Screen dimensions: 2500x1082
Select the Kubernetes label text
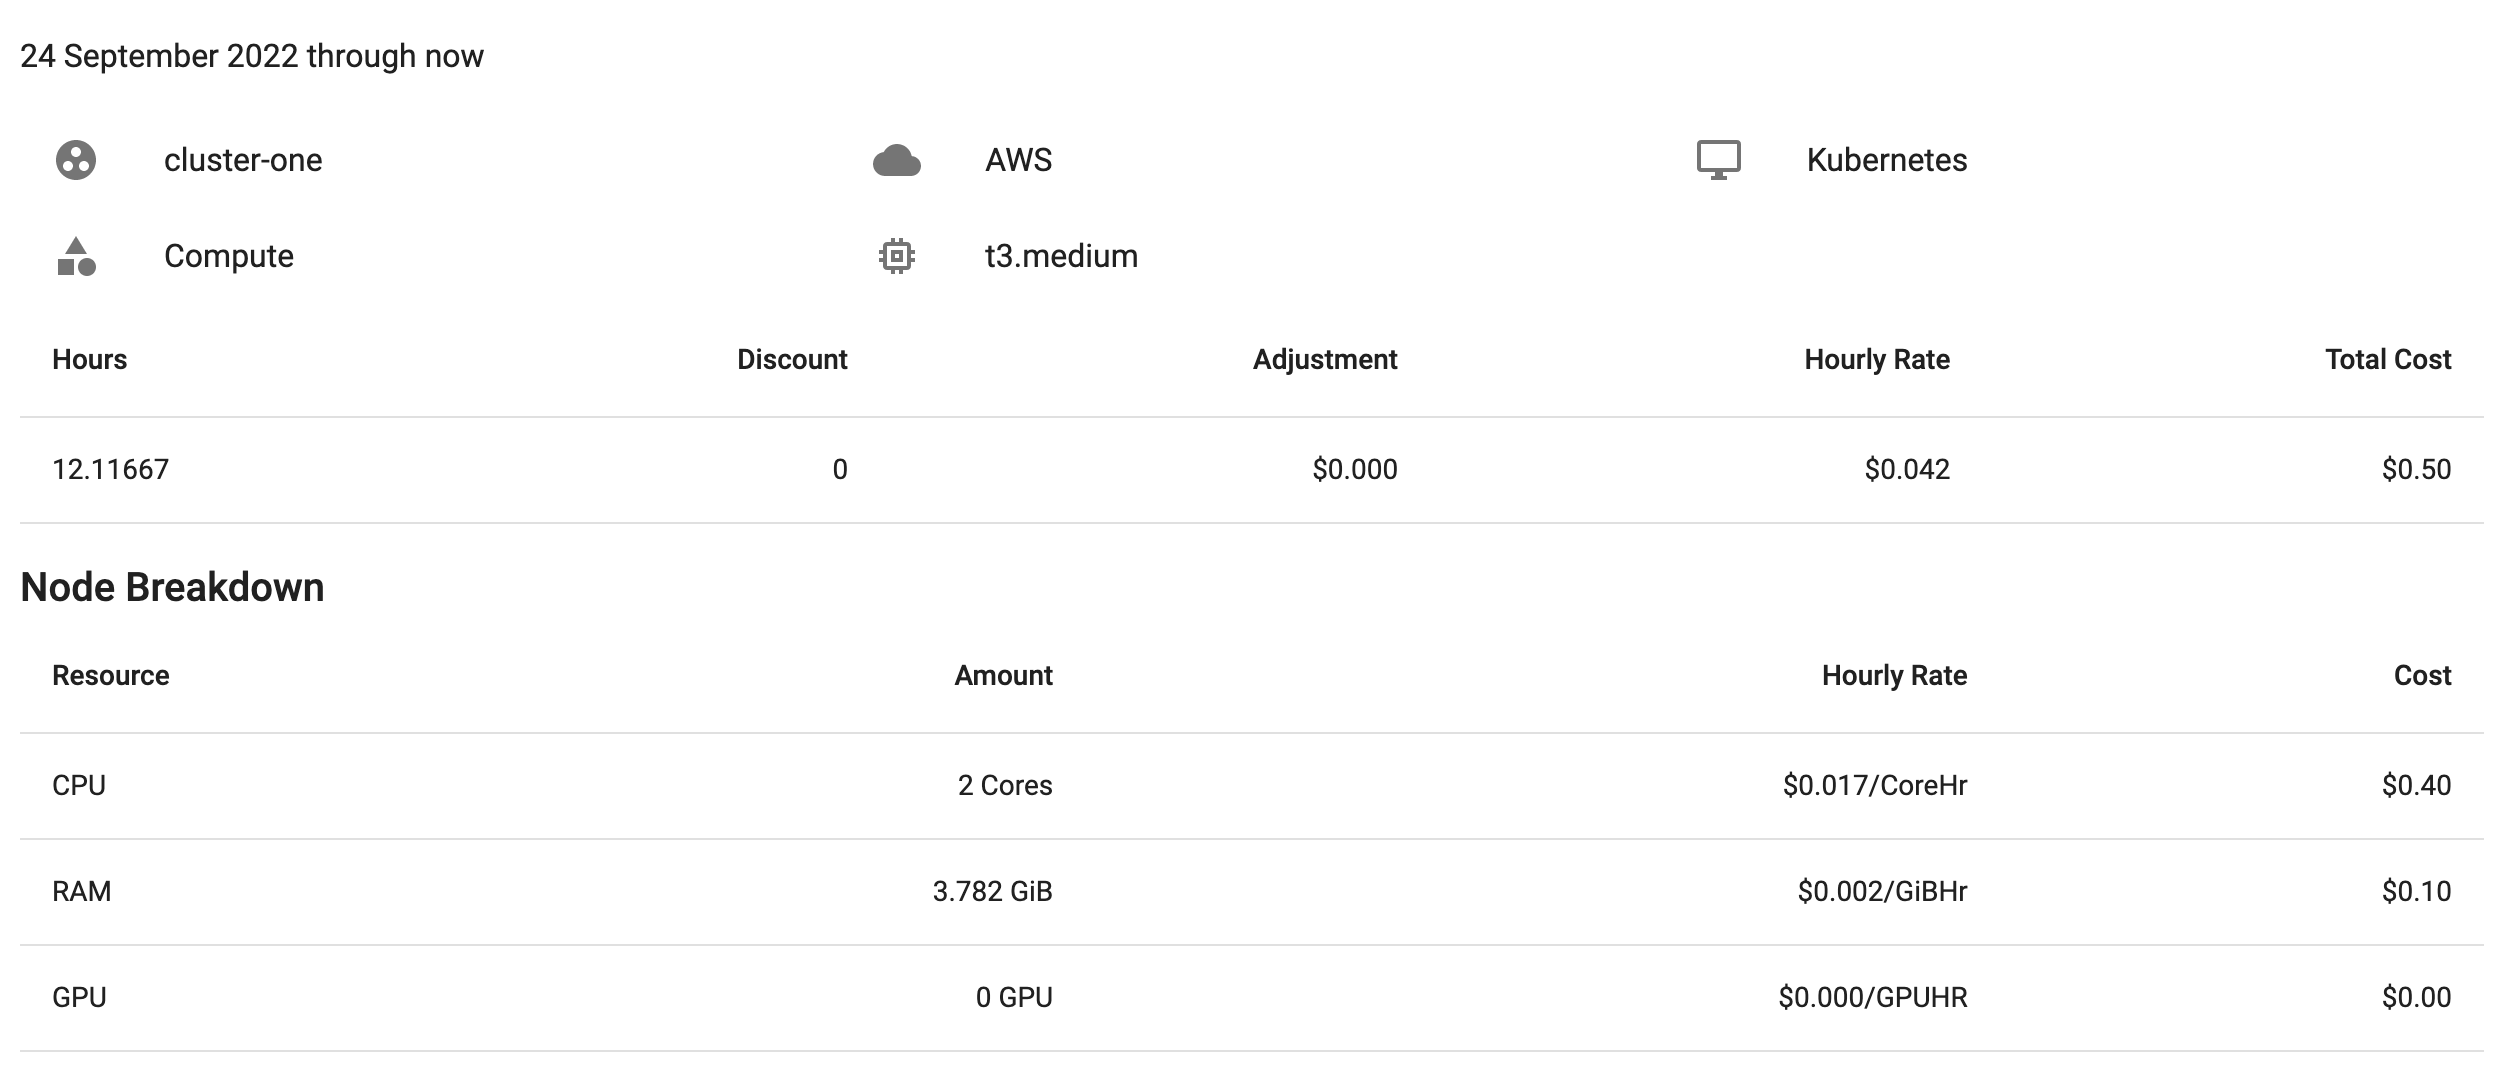1887,160
